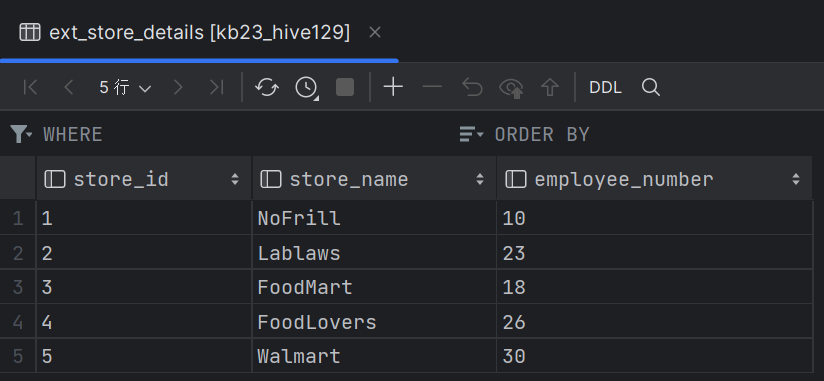Select the employee_number column header
This screenshot has height=381, width=824.
654,179
